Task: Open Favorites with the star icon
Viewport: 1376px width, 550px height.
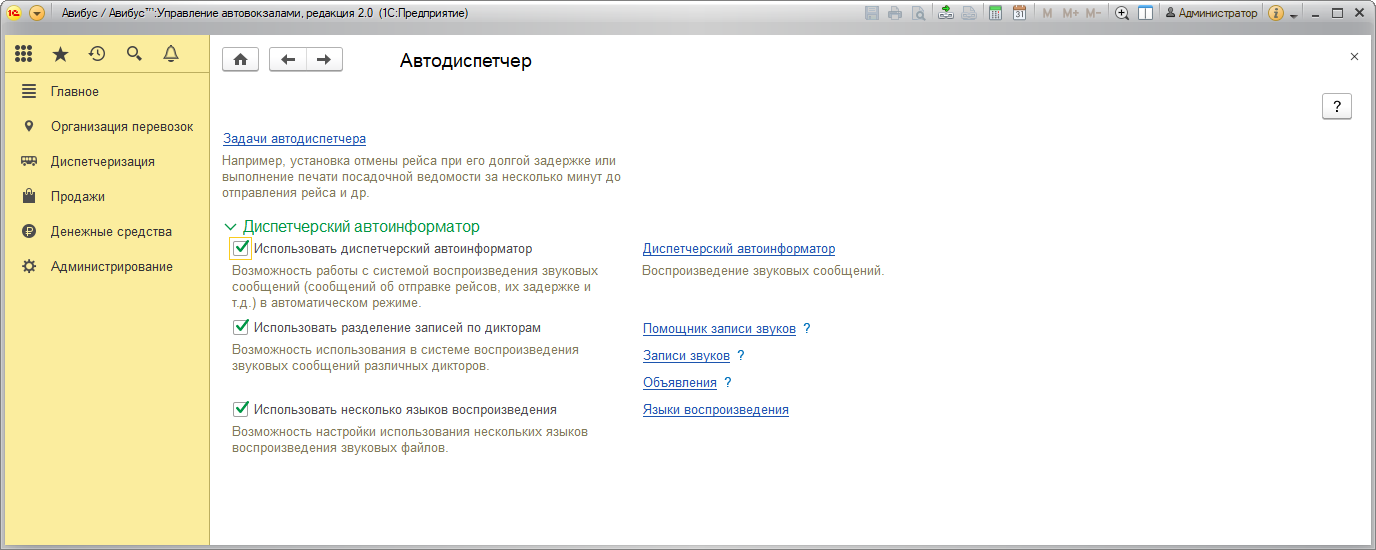Action: point(60,54)
